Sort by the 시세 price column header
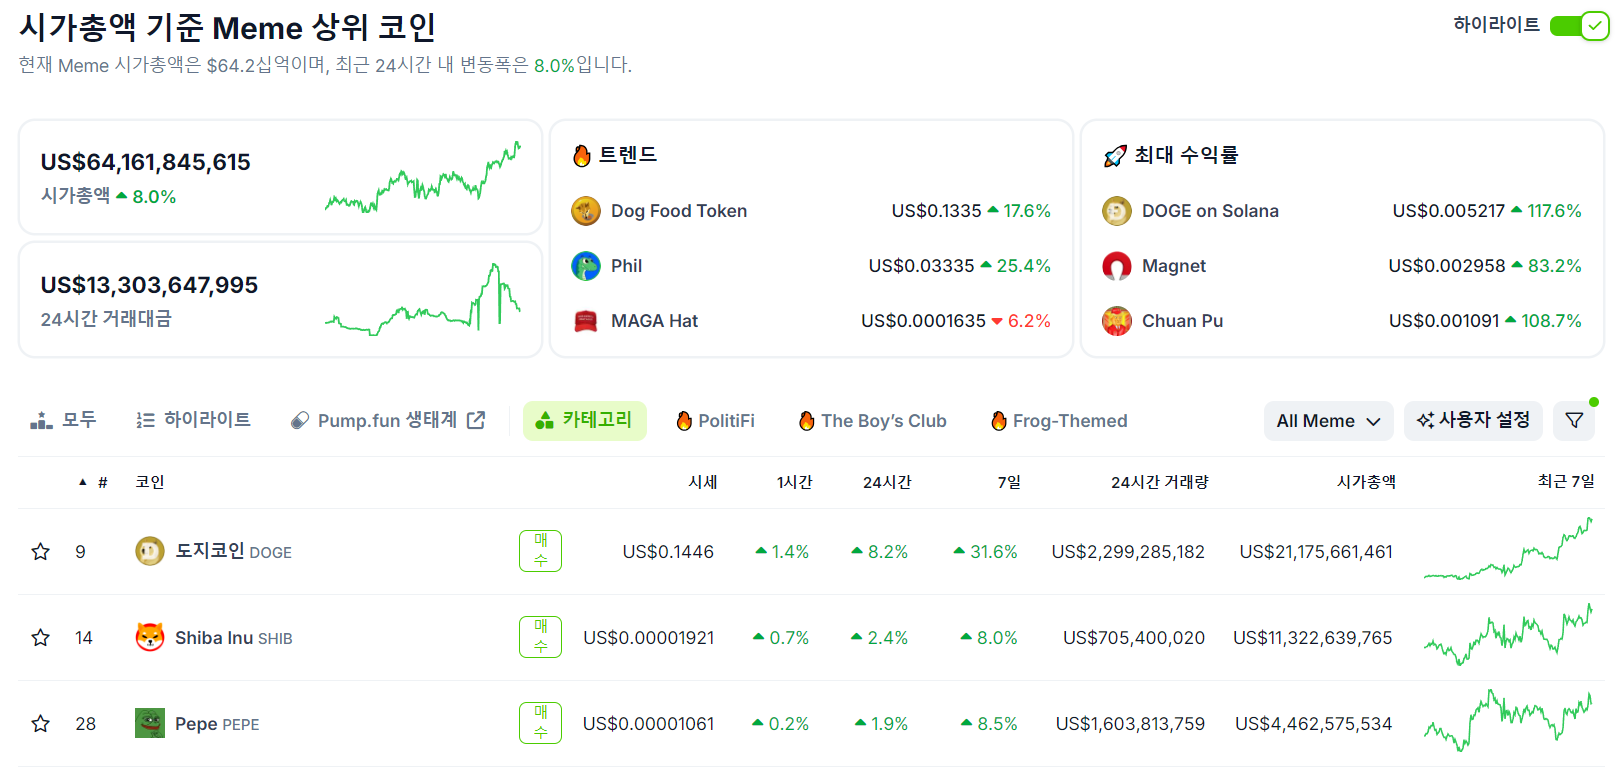The height and width of the screenshot is (767, 1621). (703, 482)
